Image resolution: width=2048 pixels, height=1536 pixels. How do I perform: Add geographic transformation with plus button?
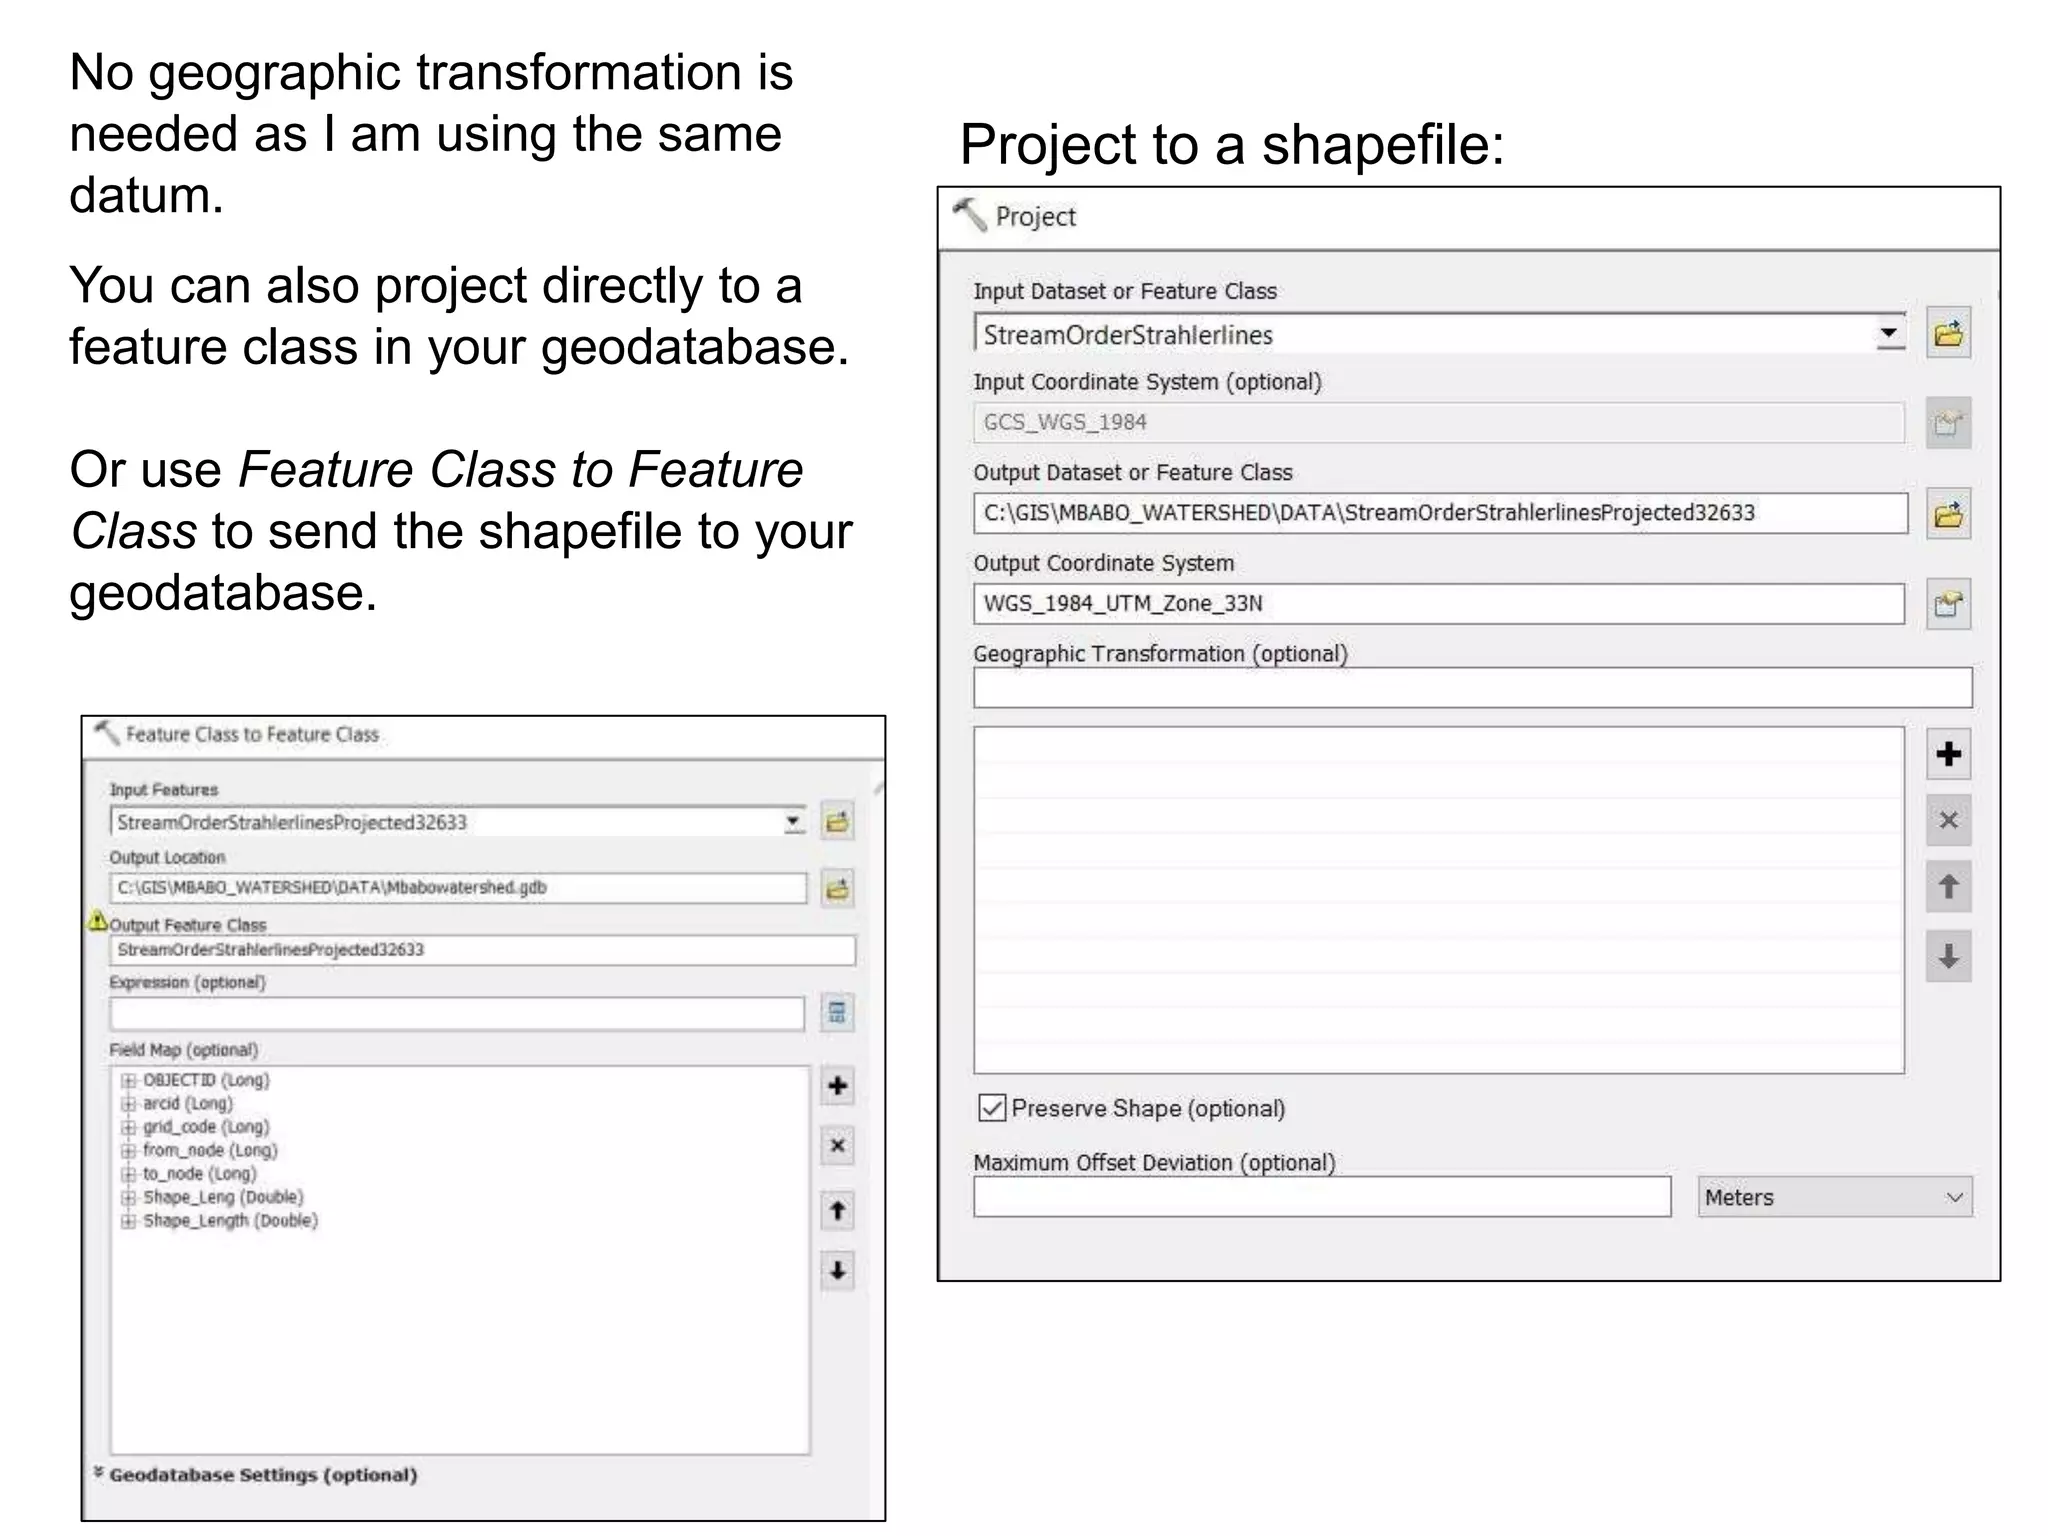click(1948, 754)
